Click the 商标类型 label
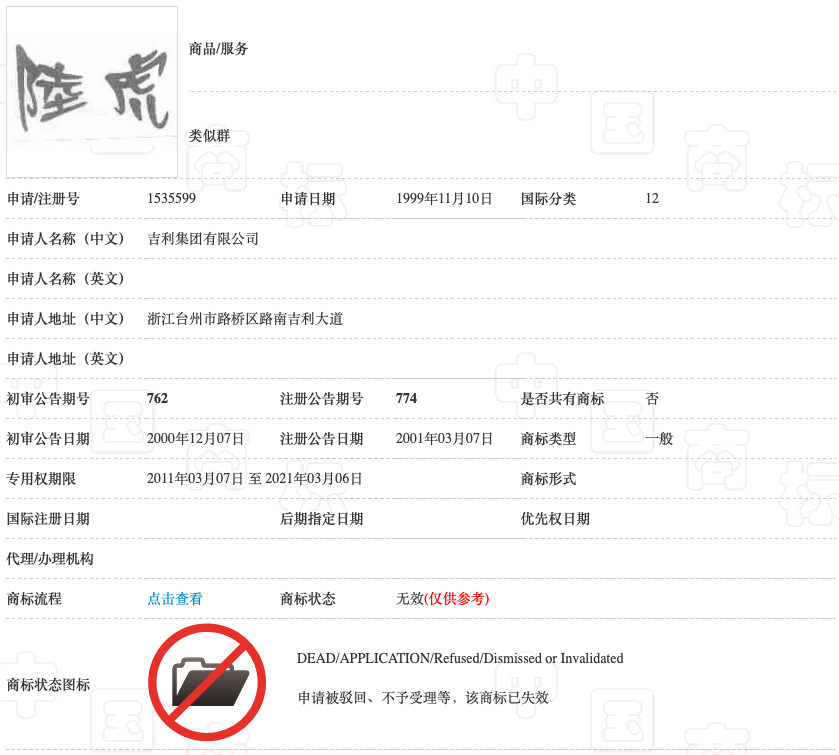 [x=548, y=439]
